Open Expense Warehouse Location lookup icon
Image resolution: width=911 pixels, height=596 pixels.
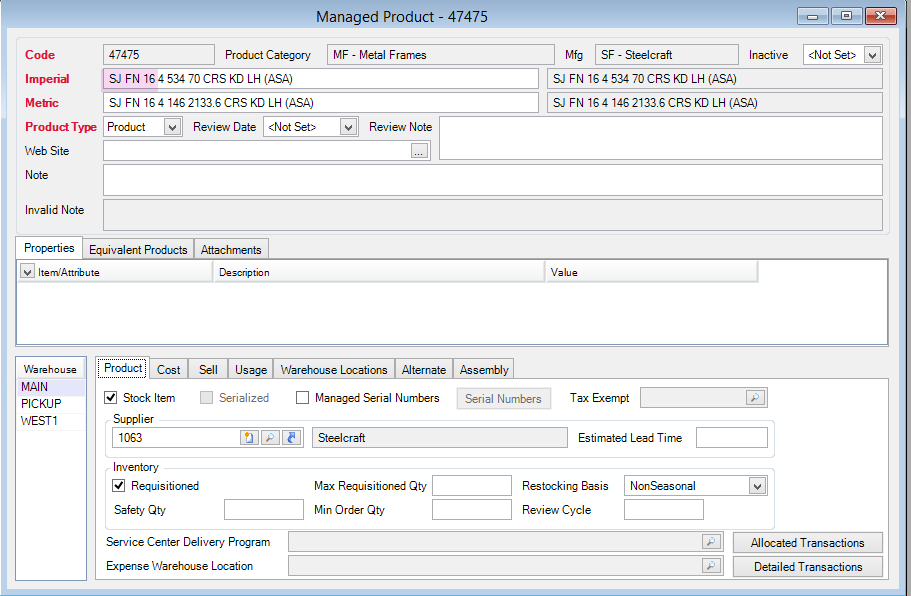pyautogui.click(x=710, y=566)
